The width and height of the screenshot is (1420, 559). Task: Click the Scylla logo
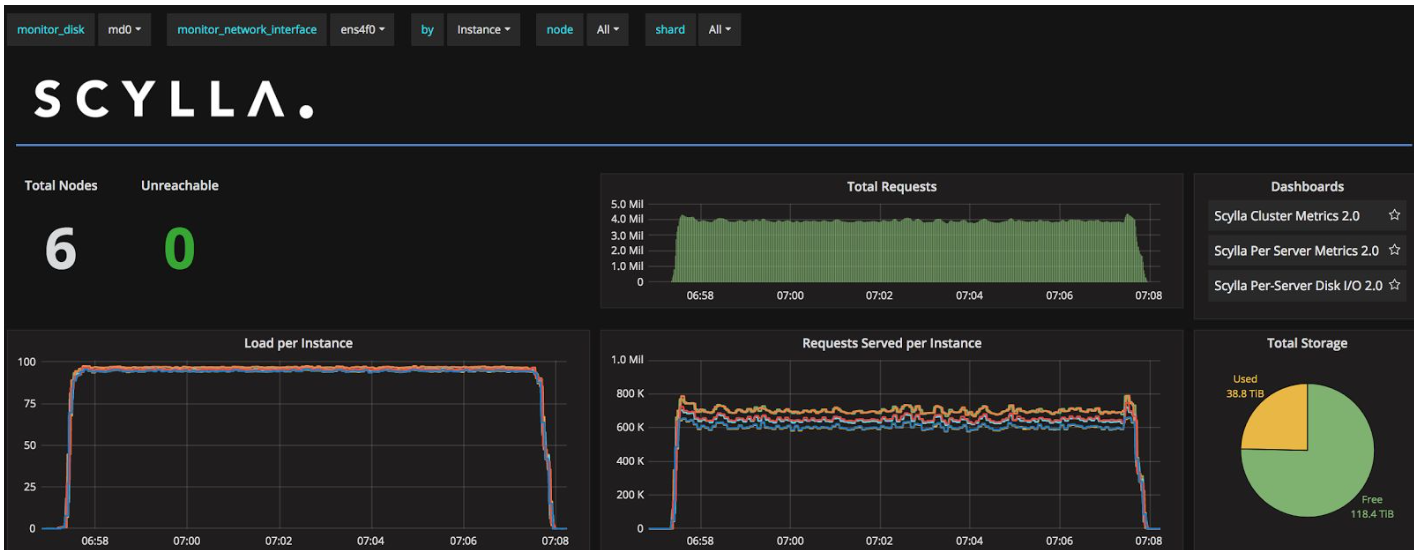coord(173,100)
